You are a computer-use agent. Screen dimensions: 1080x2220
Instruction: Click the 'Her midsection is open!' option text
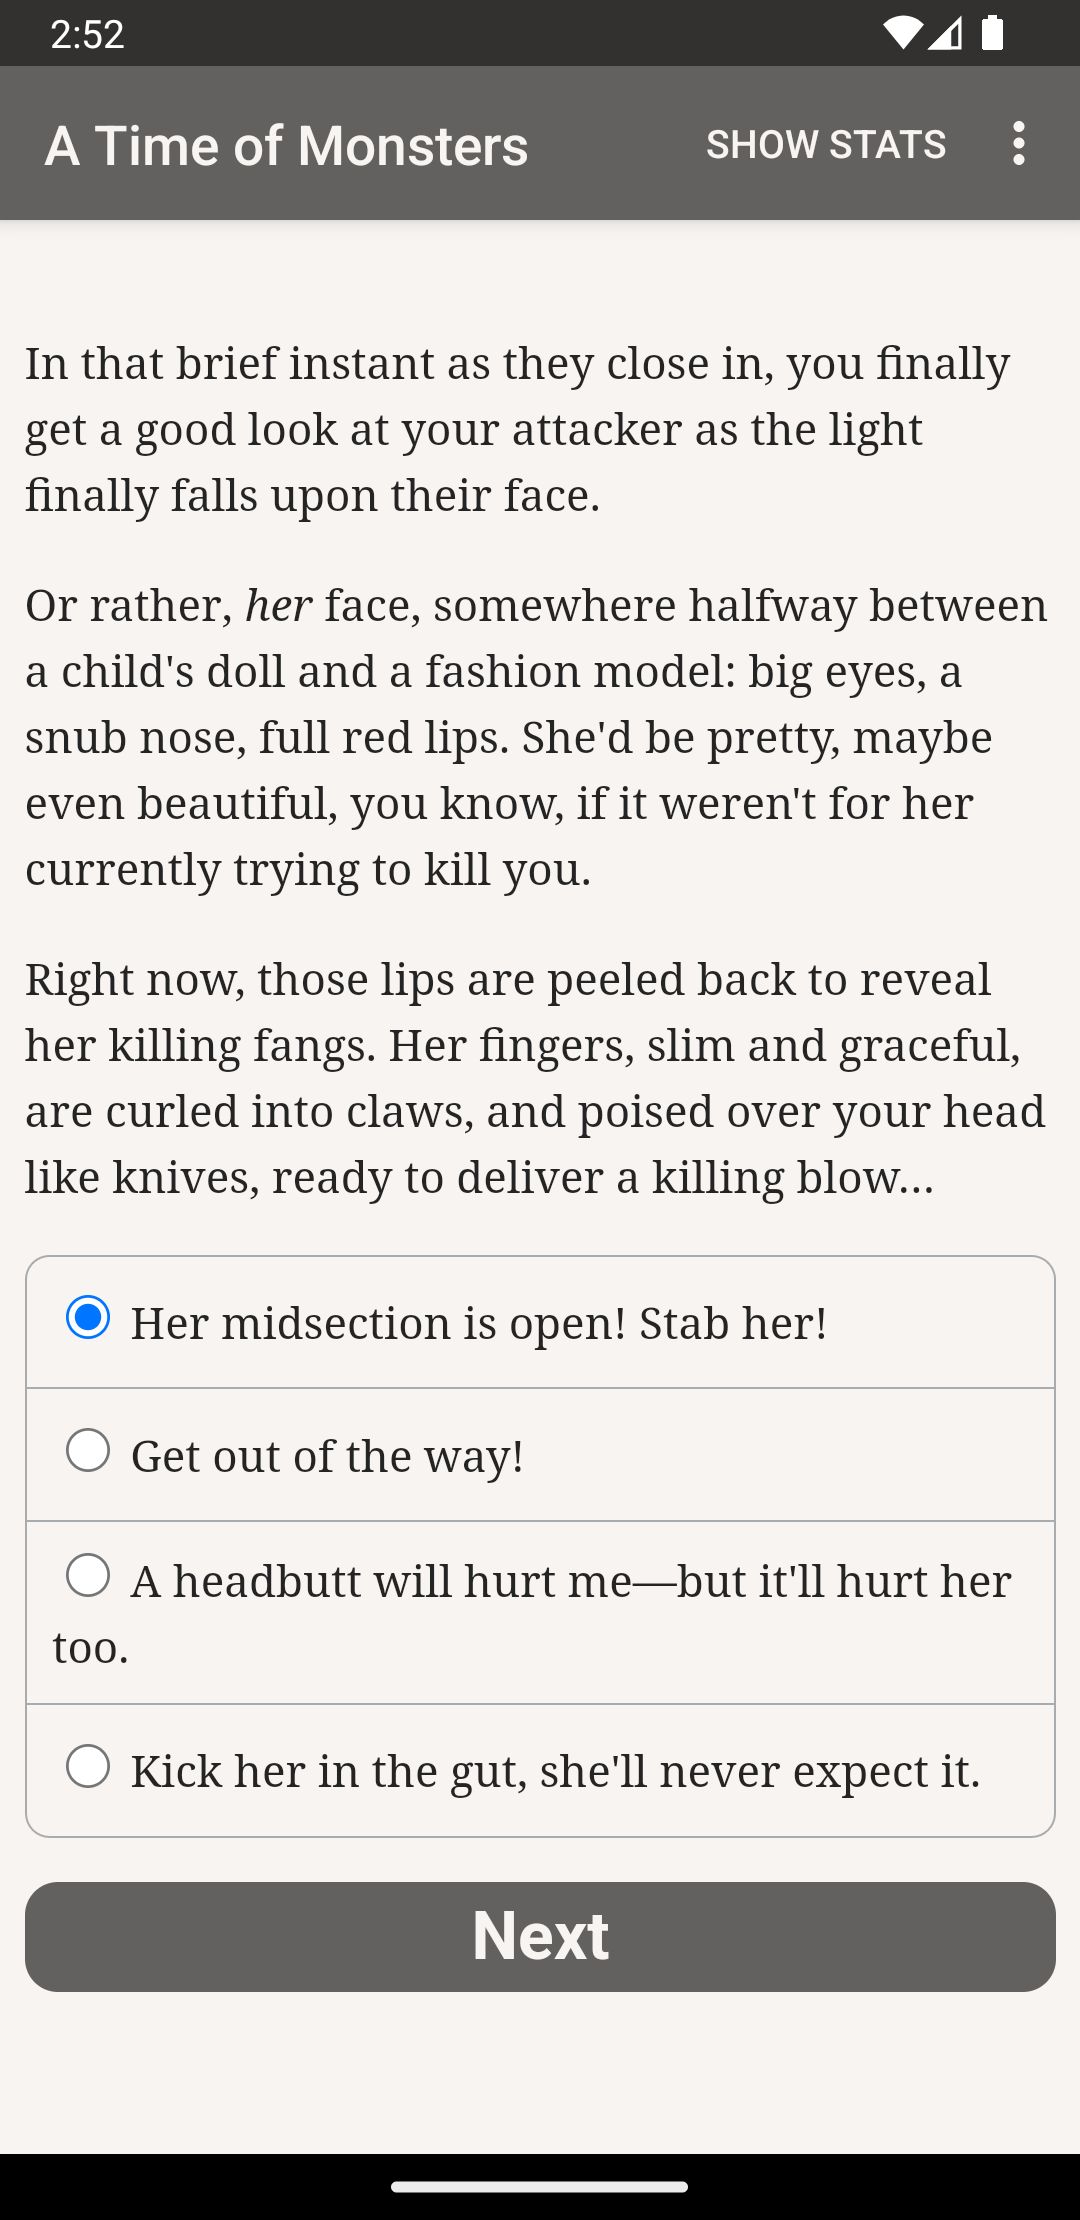[x=479, y=1323]
